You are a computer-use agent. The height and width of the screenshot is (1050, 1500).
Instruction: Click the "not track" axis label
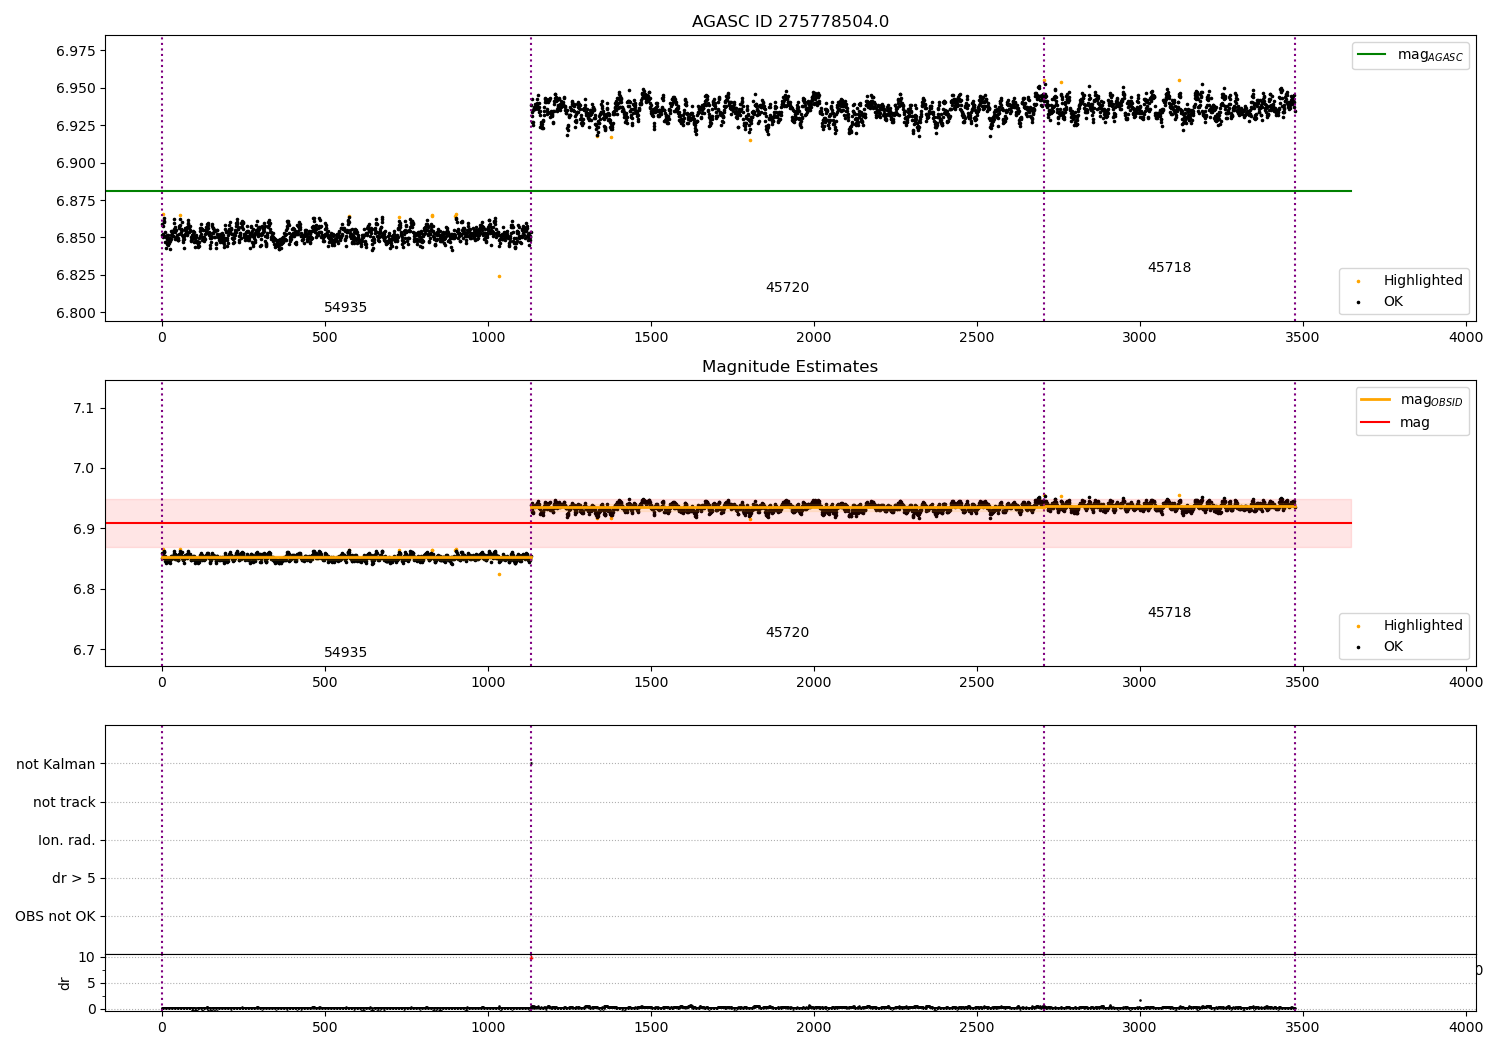pos(64,803)
